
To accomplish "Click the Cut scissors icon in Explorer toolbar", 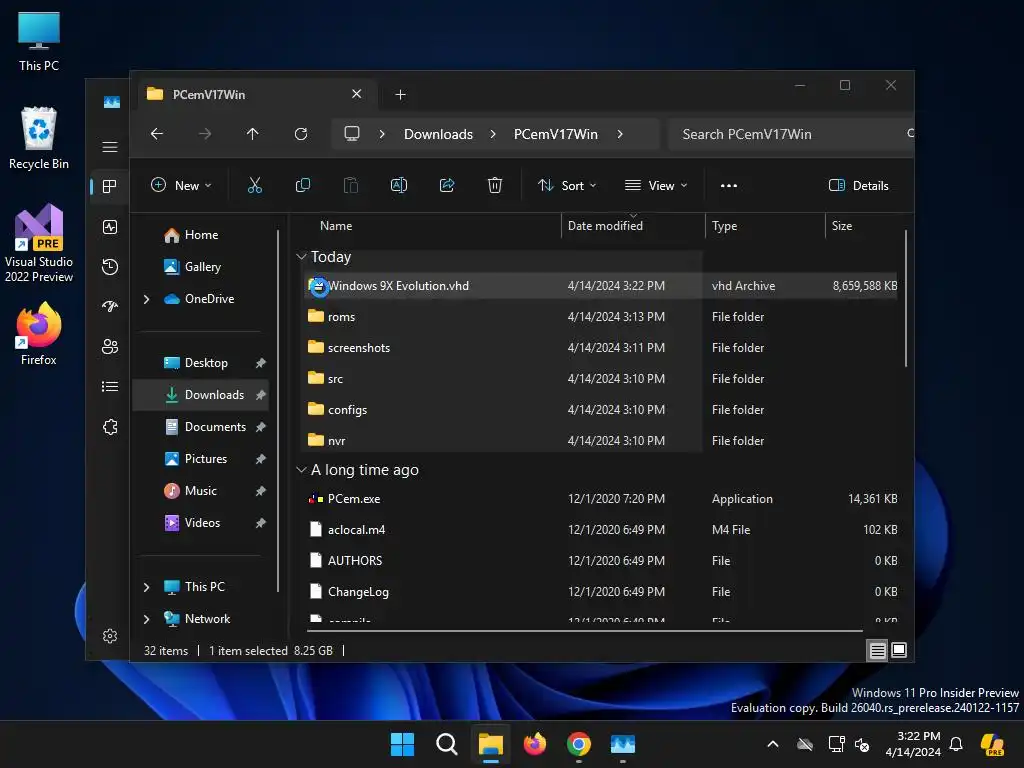I will tap(255, 185).
